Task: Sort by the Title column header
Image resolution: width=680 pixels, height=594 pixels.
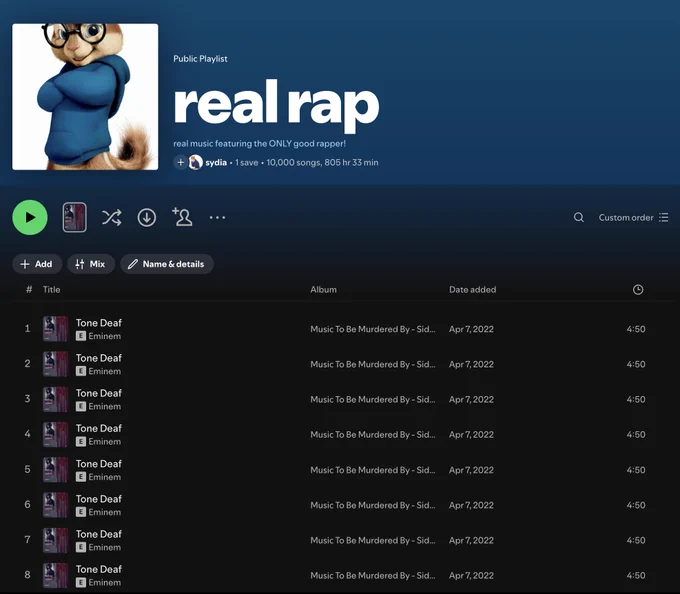Action: 51,290
